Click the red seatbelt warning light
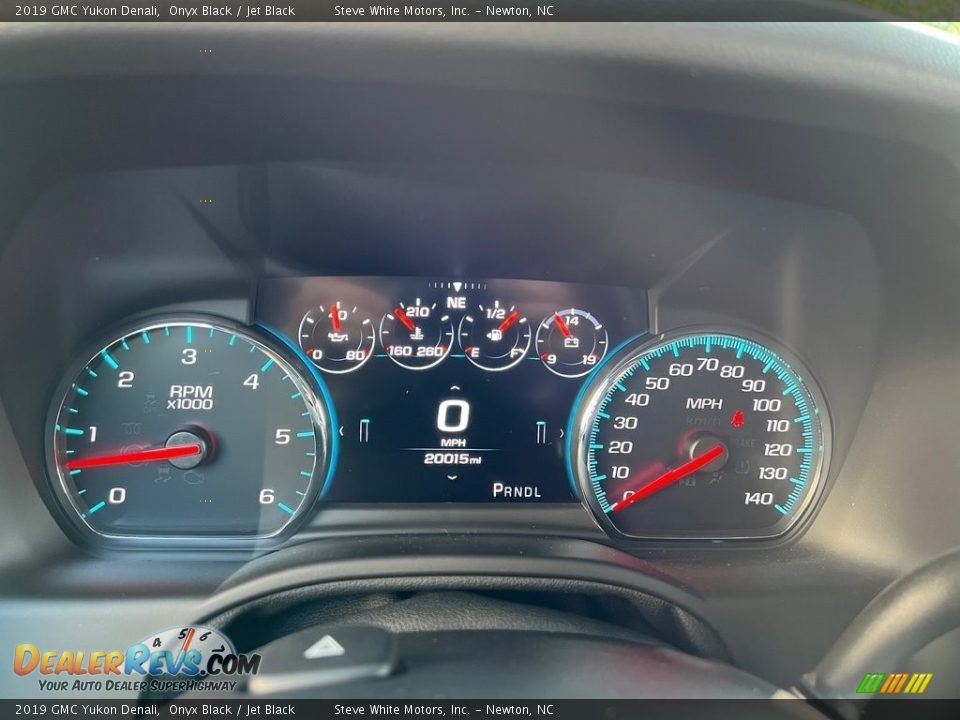 [738, 419]
